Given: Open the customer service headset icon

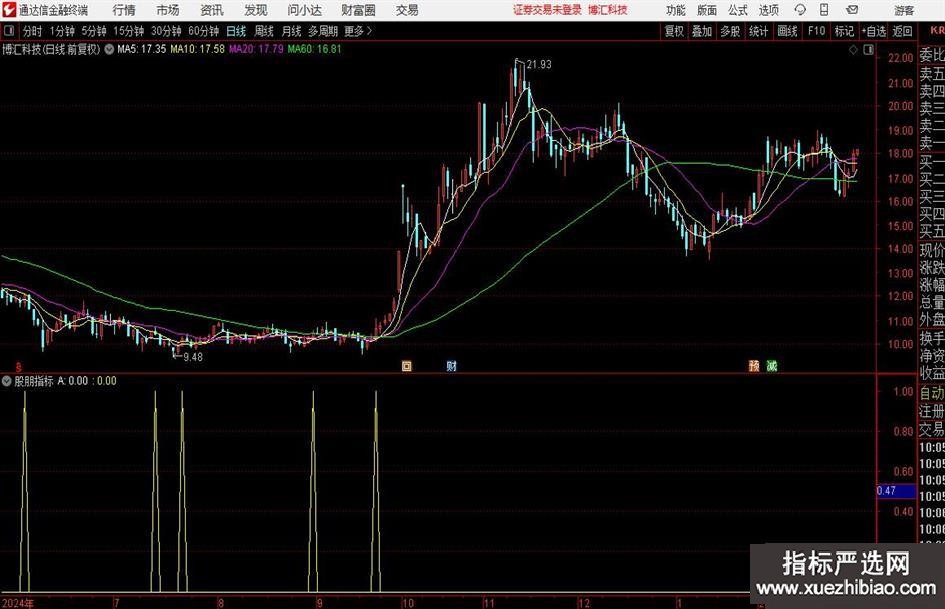Looking at the screenshot, I should point(800,10).
